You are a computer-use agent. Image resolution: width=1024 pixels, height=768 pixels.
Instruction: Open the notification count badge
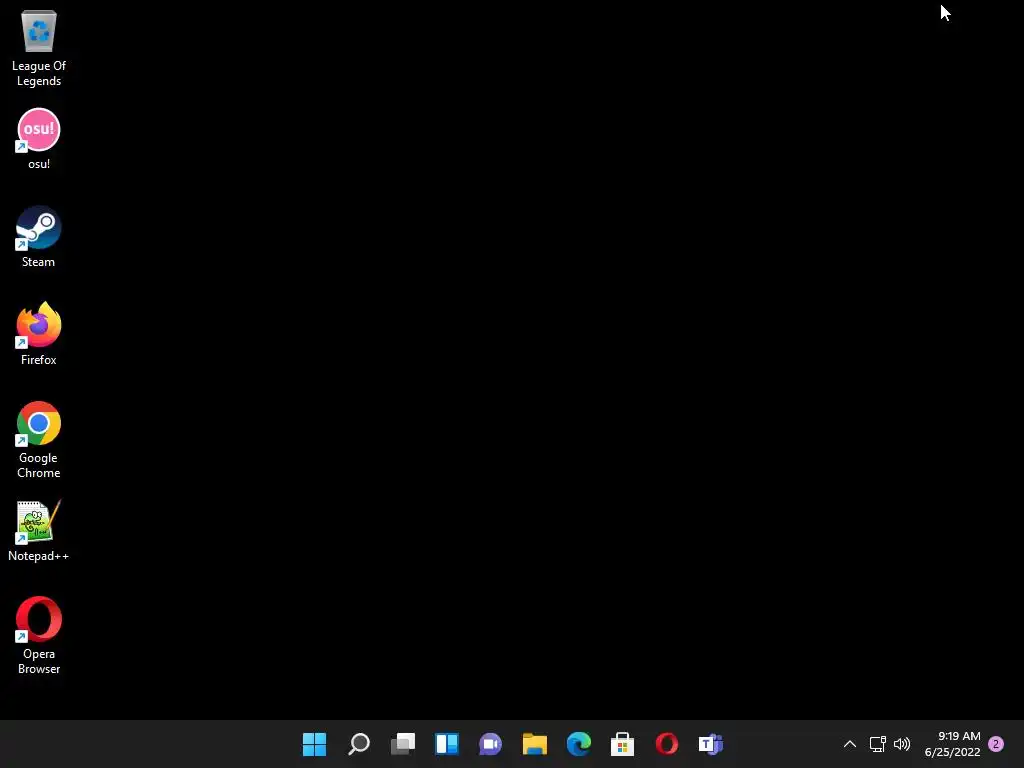click(x=996, y=744)
